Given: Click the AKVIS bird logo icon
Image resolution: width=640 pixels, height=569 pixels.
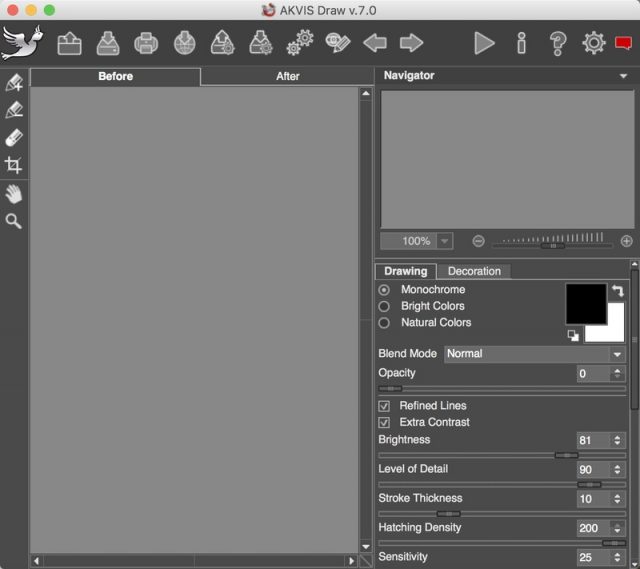Looking at the screenshot, I should click(22, 42).
